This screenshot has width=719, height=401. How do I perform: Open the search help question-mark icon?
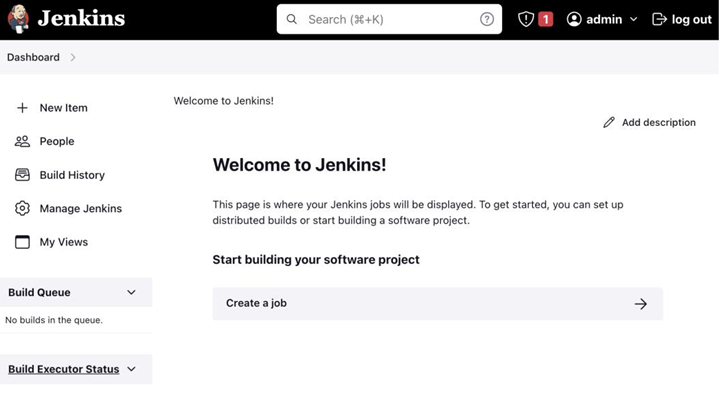tap(487, 19)
